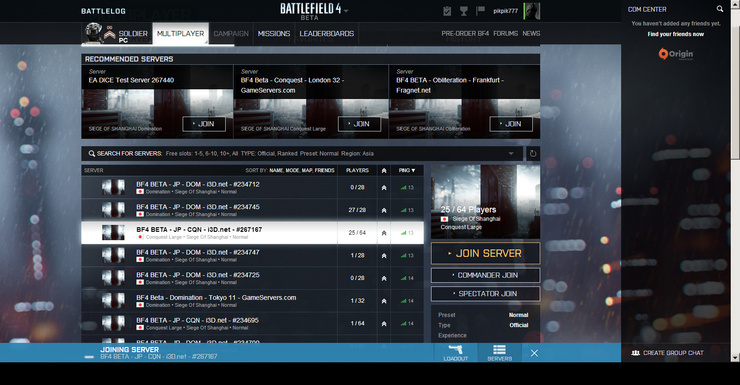Open the Leaderboards tab
Image resolution: width=740 pixels, height=385 pixels.
pyautogui.click(x=327, y=33)
